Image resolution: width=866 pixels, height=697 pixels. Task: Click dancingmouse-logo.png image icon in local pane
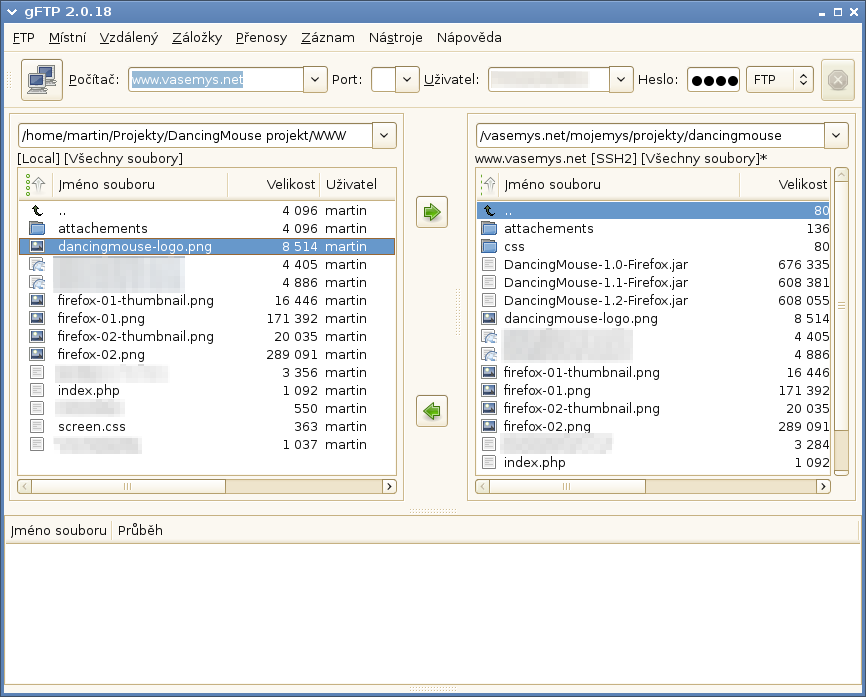pyautogui.click(x=37, y=246)
